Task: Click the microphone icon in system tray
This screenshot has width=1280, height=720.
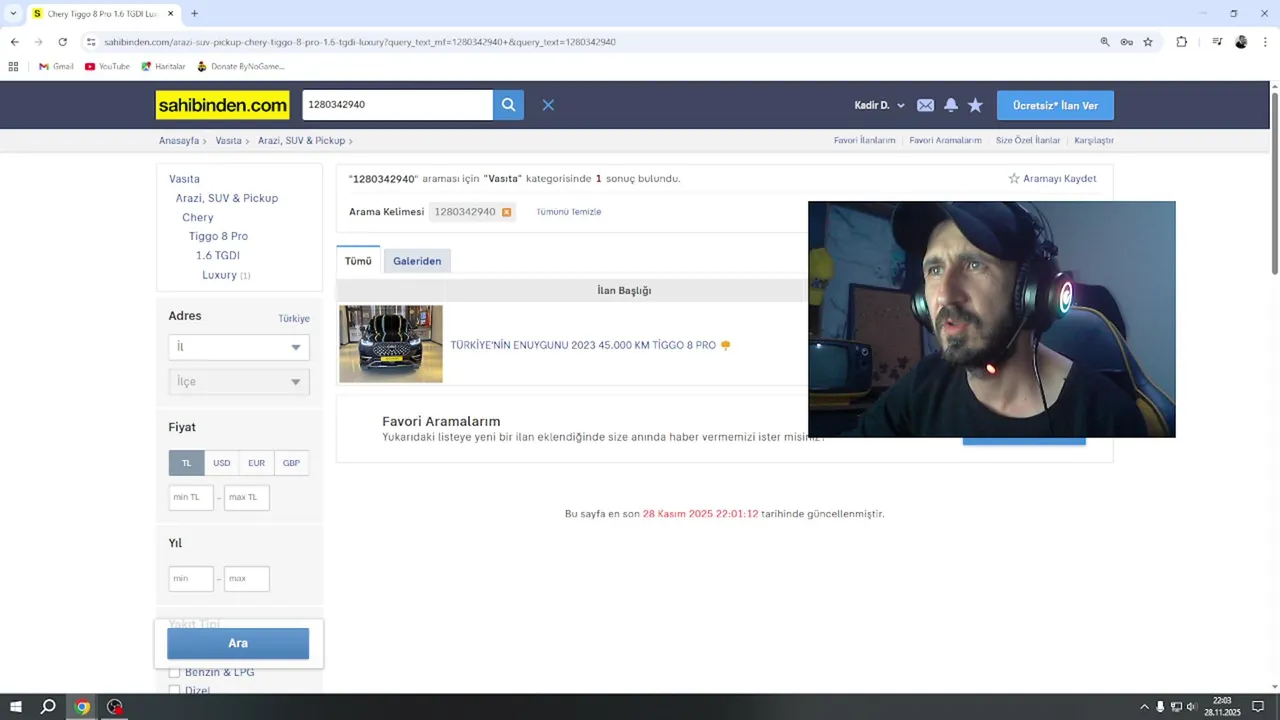Action: click(x=1160, y=707)
